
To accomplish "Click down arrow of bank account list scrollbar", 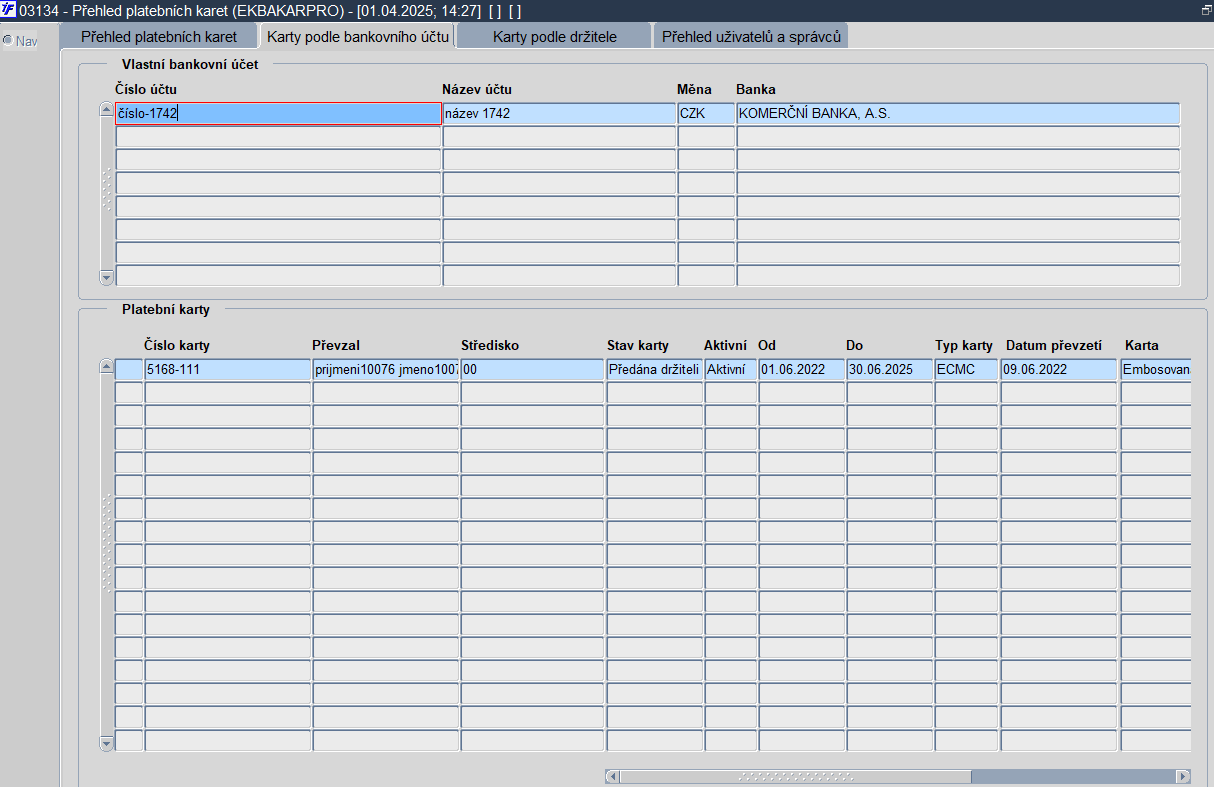I will click(107, 277).
